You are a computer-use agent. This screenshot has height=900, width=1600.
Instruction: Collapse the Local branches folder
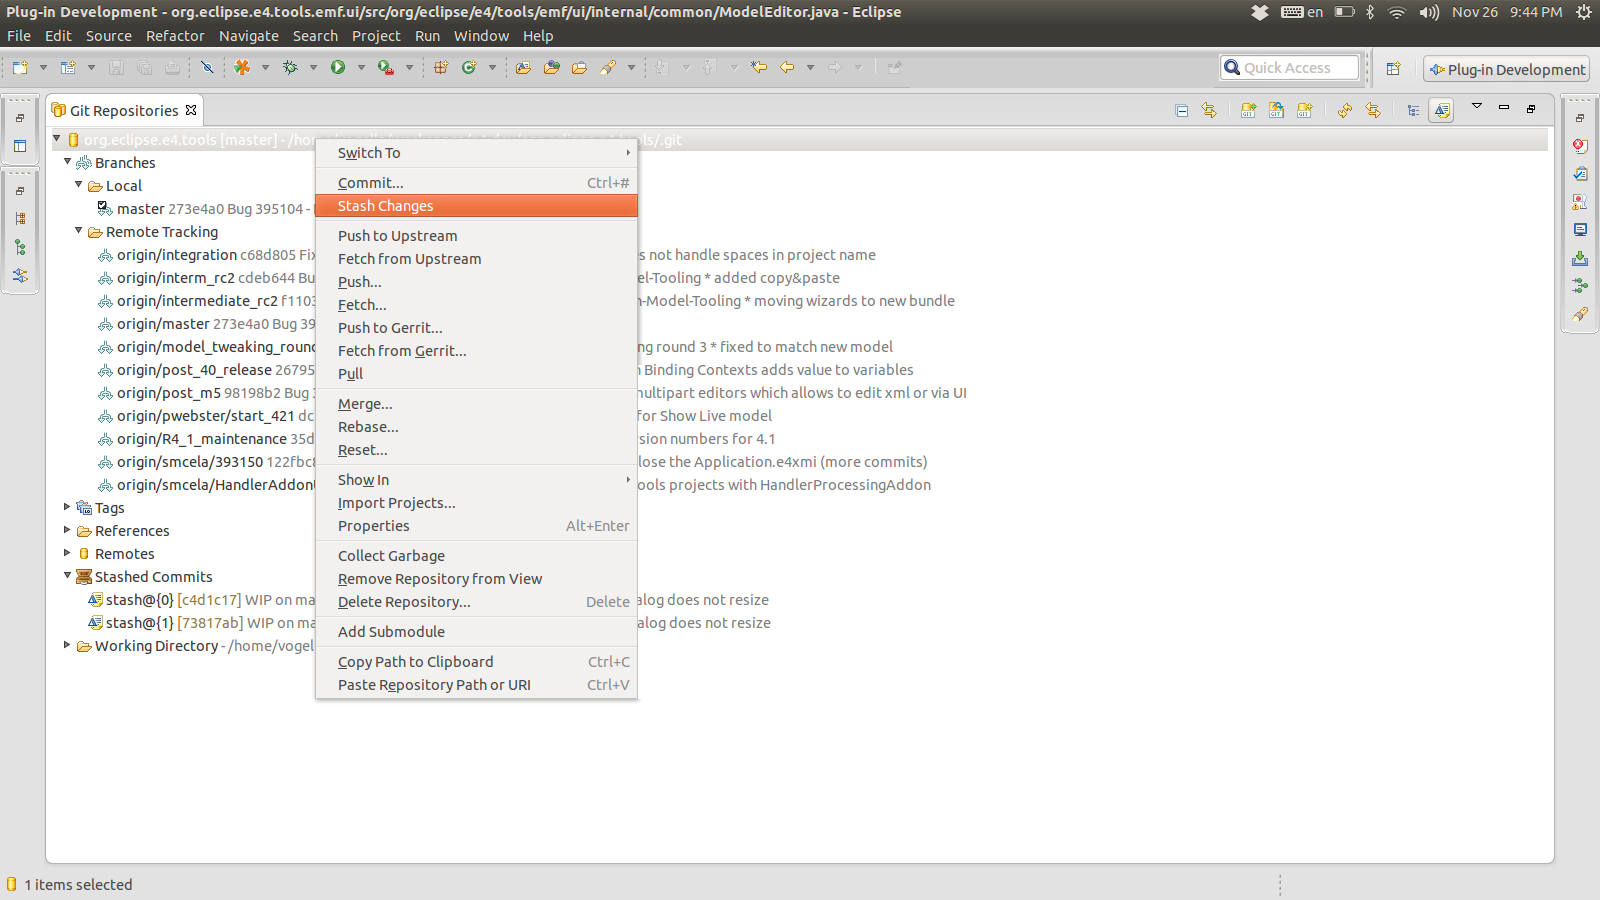(79, 184)
